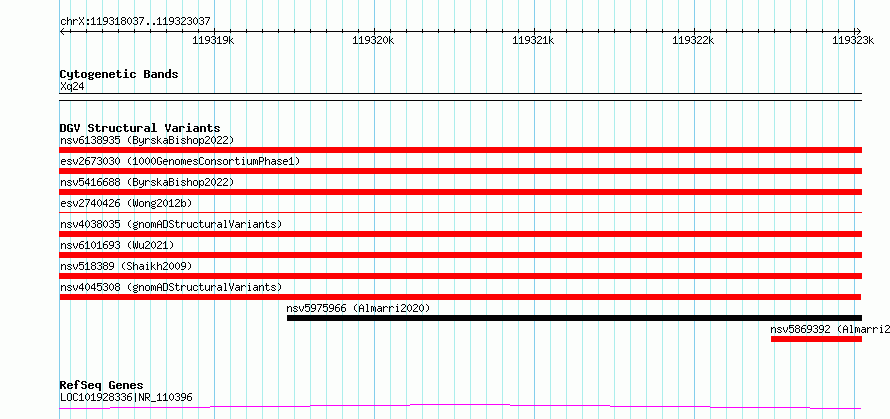
Task: Open variant nsv4038035 (gnomADStructuralVariants) label
Action: (x=171, y=224)
